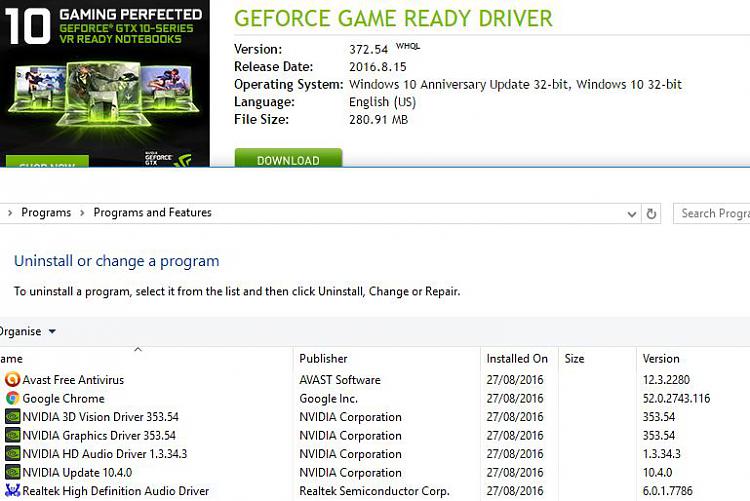The height and width of the screenshot is (501, 750).
Task: Select NVIDIA 3D Vision Driver 353.54
Action: tap(375, 417)
